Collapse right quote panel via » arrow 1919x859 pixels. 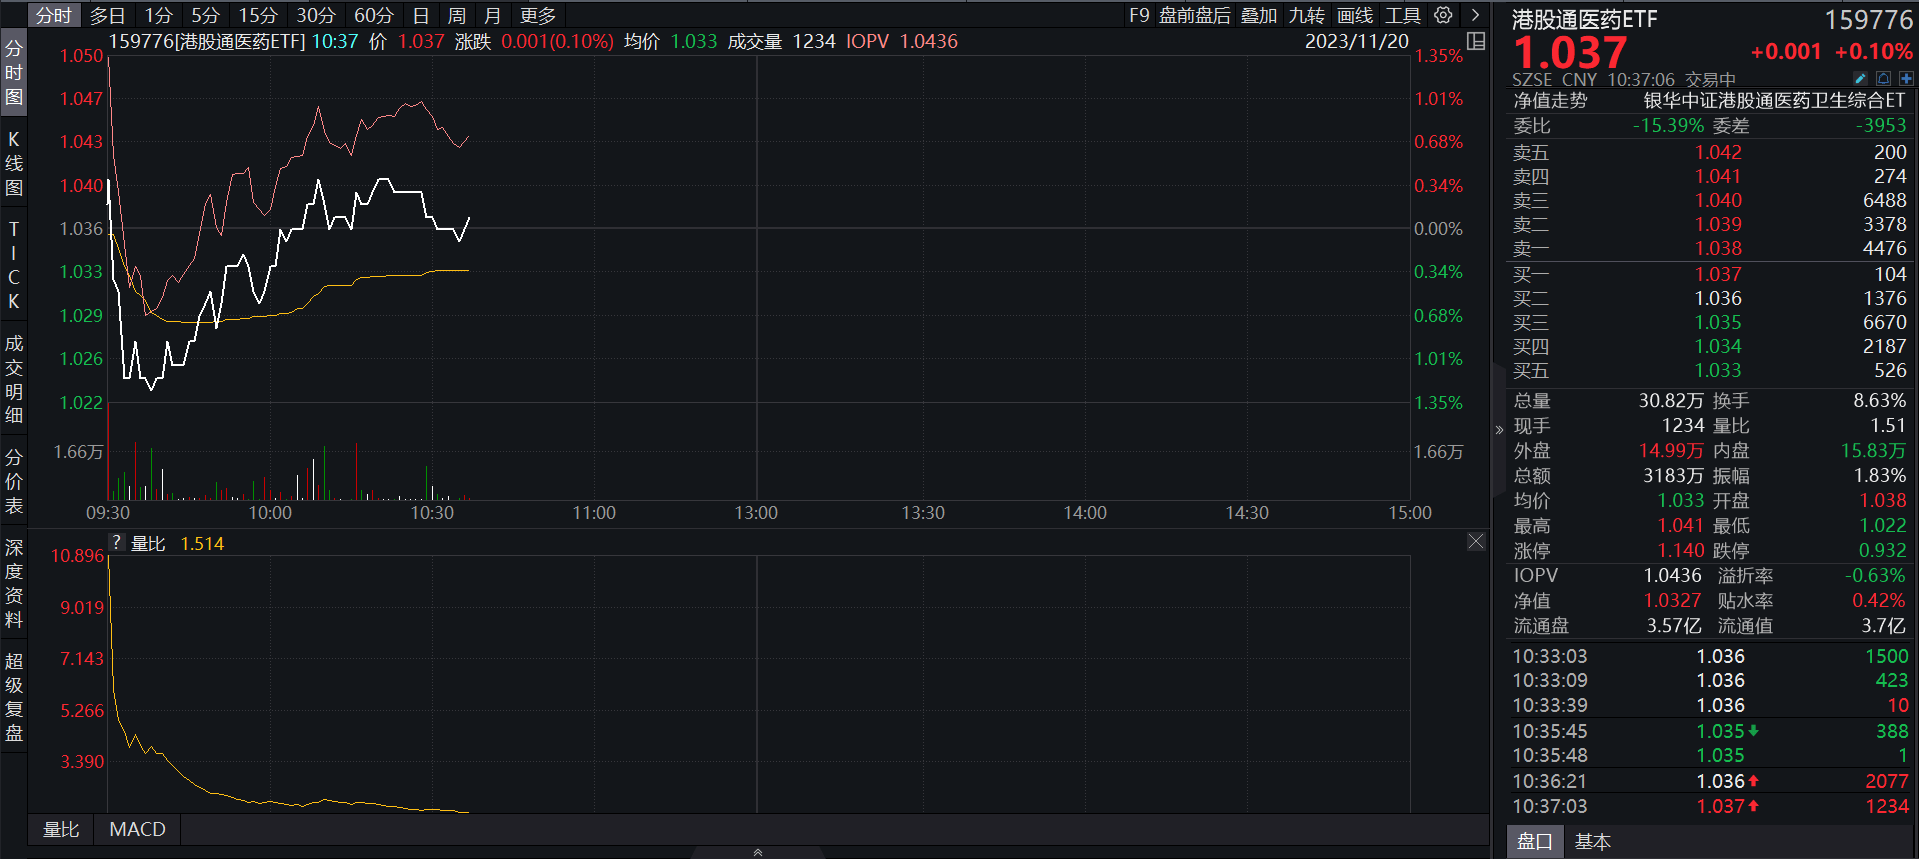[x=1499, y=430]
